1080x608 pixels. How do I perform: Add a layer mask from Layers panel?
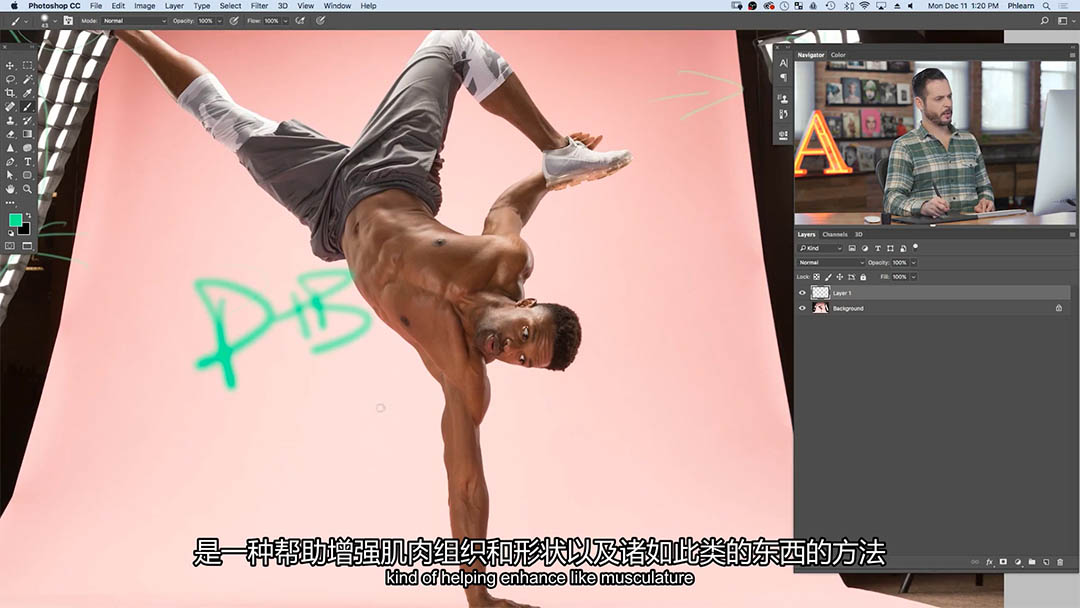(1003, 562)
